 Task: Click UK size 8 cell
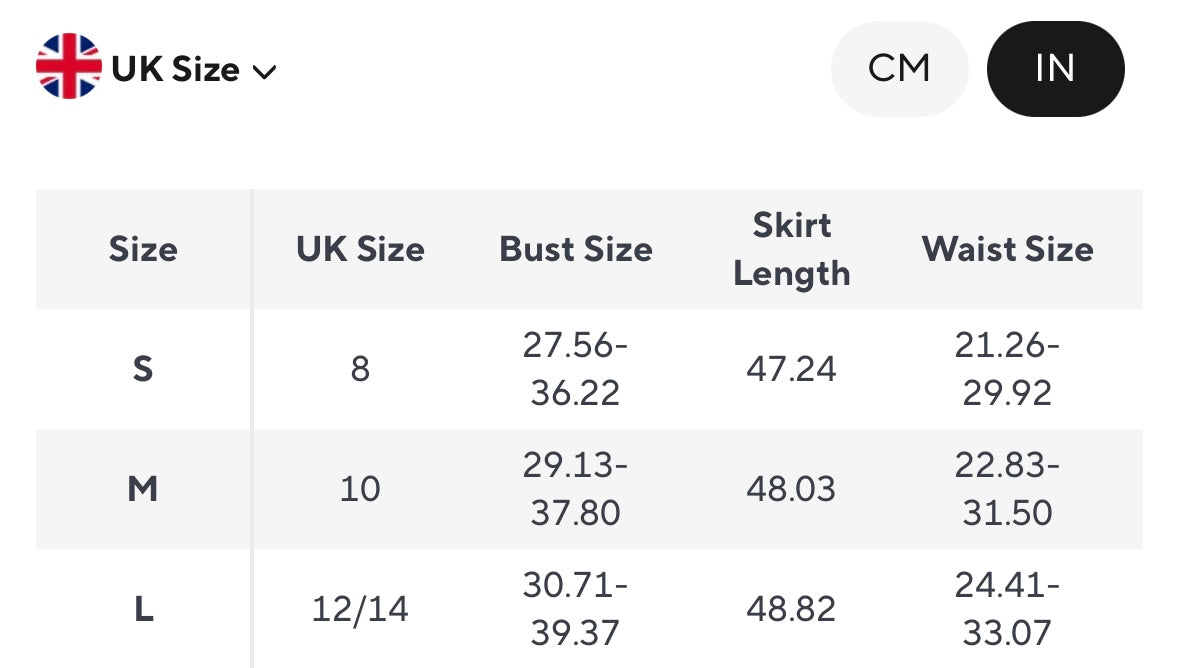[x=360, y=369]
